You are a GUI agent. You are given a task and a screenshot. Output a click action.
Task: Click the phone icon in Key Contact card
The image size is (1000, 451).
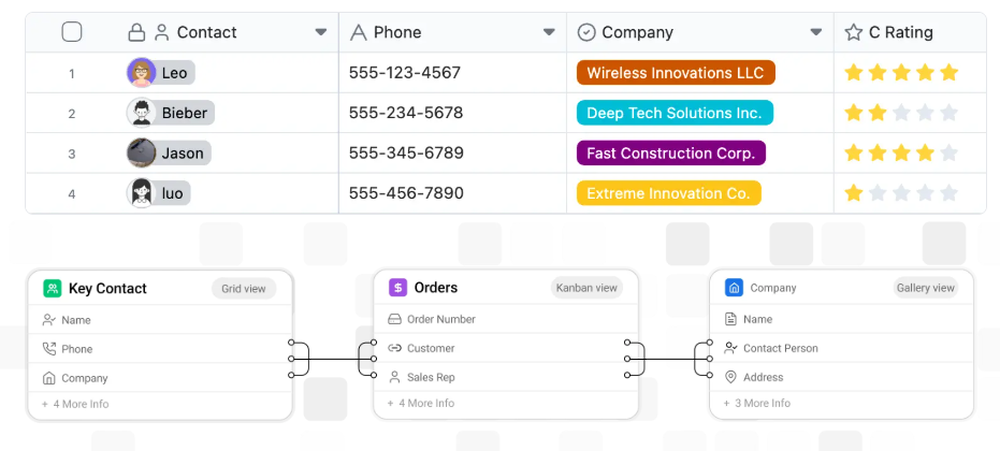(x=49, y=349)
